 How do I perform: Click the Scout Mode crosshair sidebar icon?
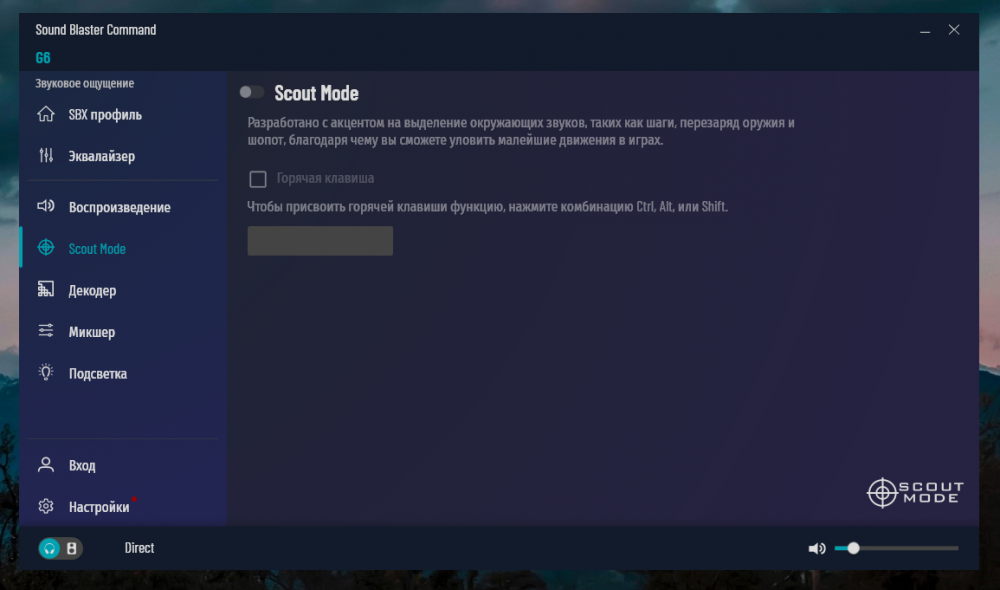point(46,248)
